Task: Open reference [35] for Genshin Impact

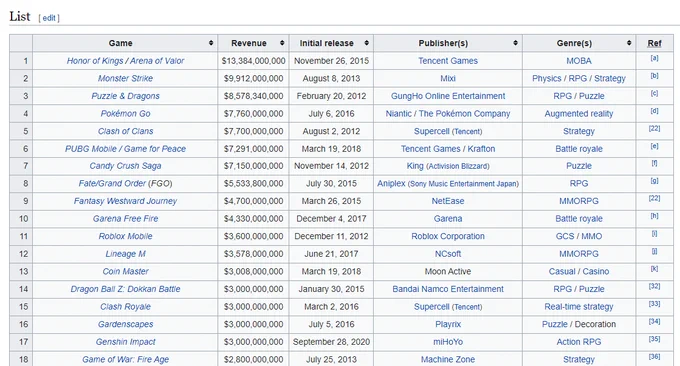Action: 654,339
